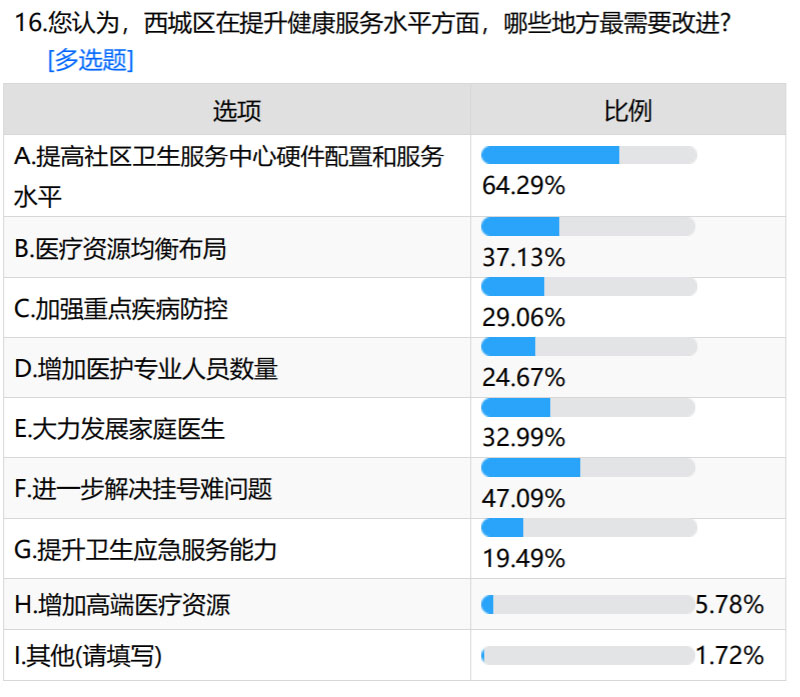Click the 19.49% progress bar
The height and width of the screenshot is (697, 800).
589,528
